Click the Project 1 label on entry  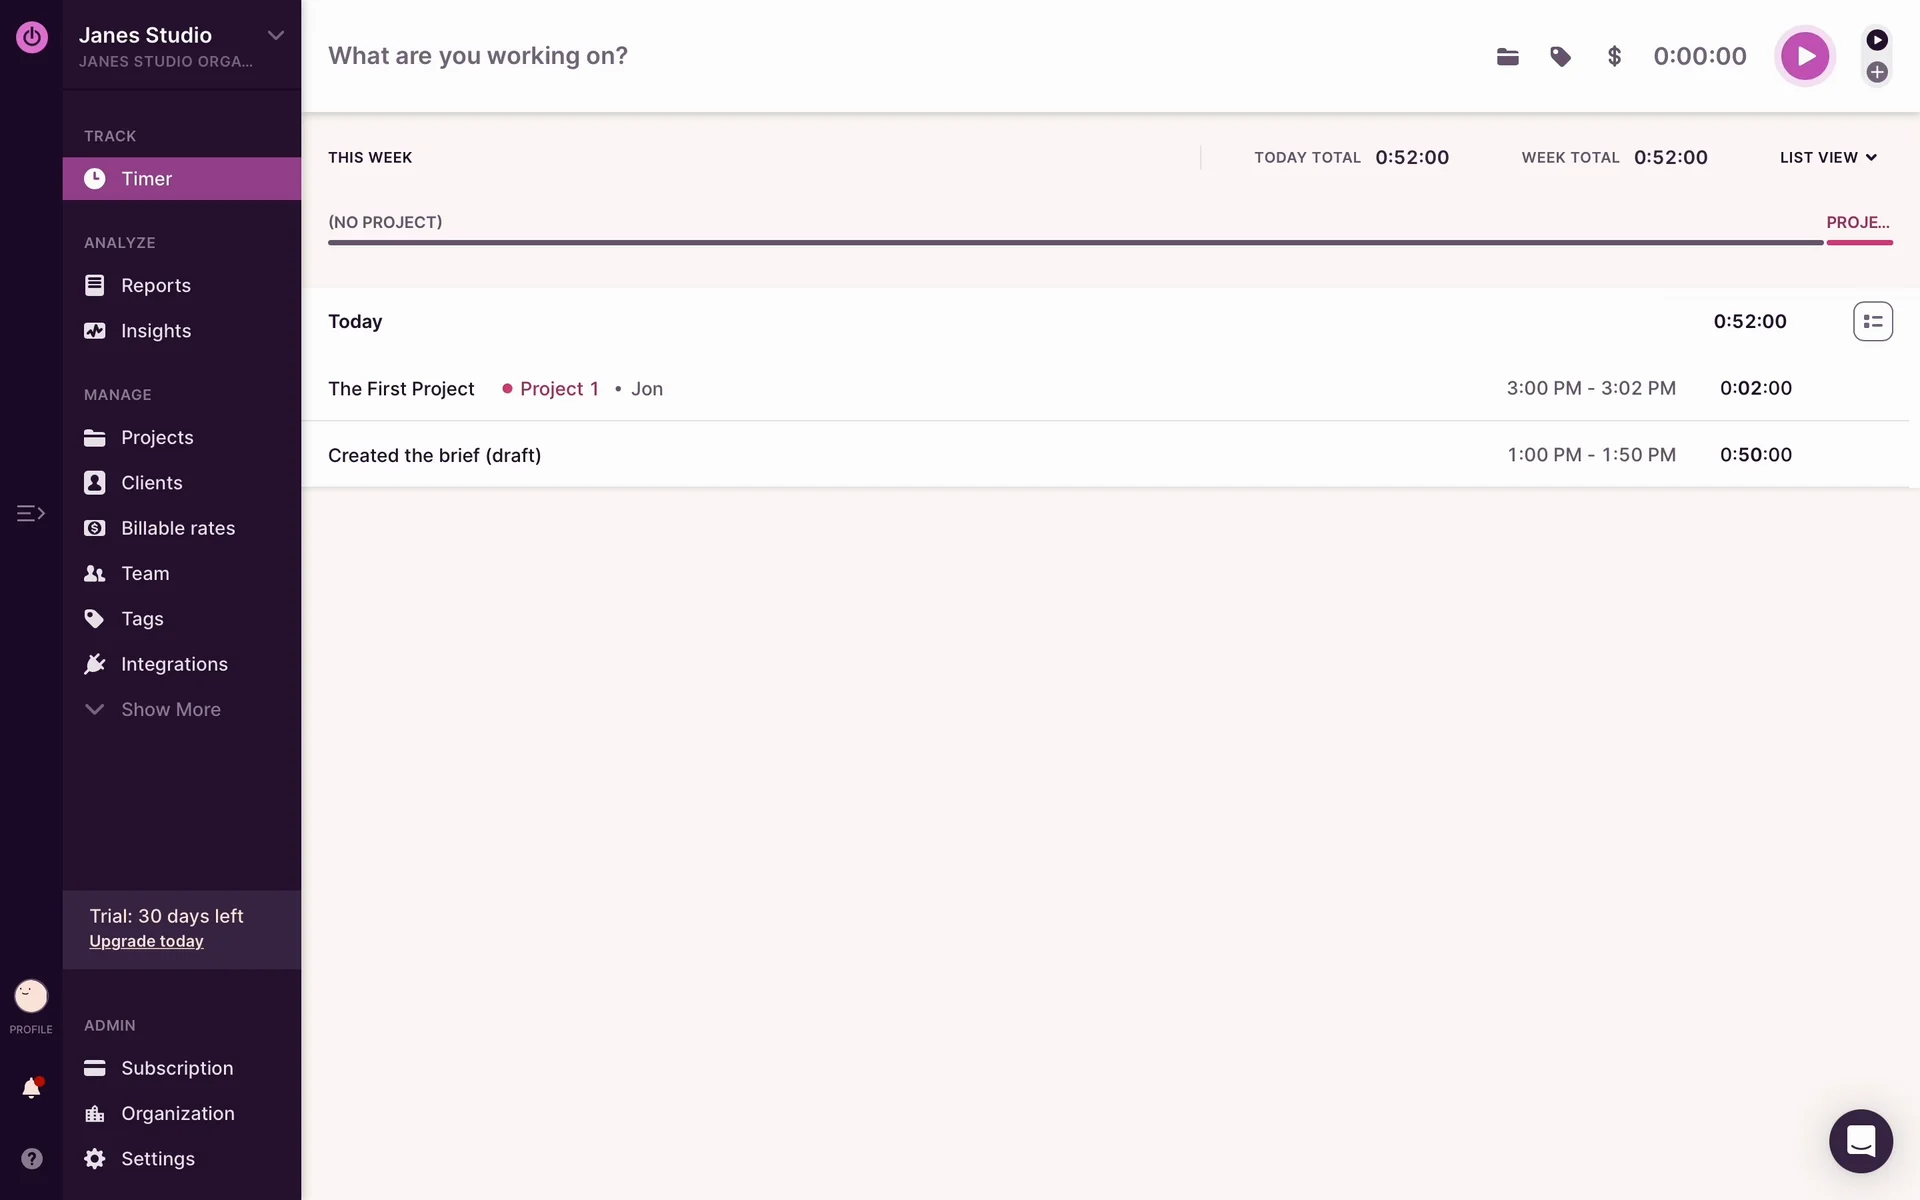coord(558,389)
